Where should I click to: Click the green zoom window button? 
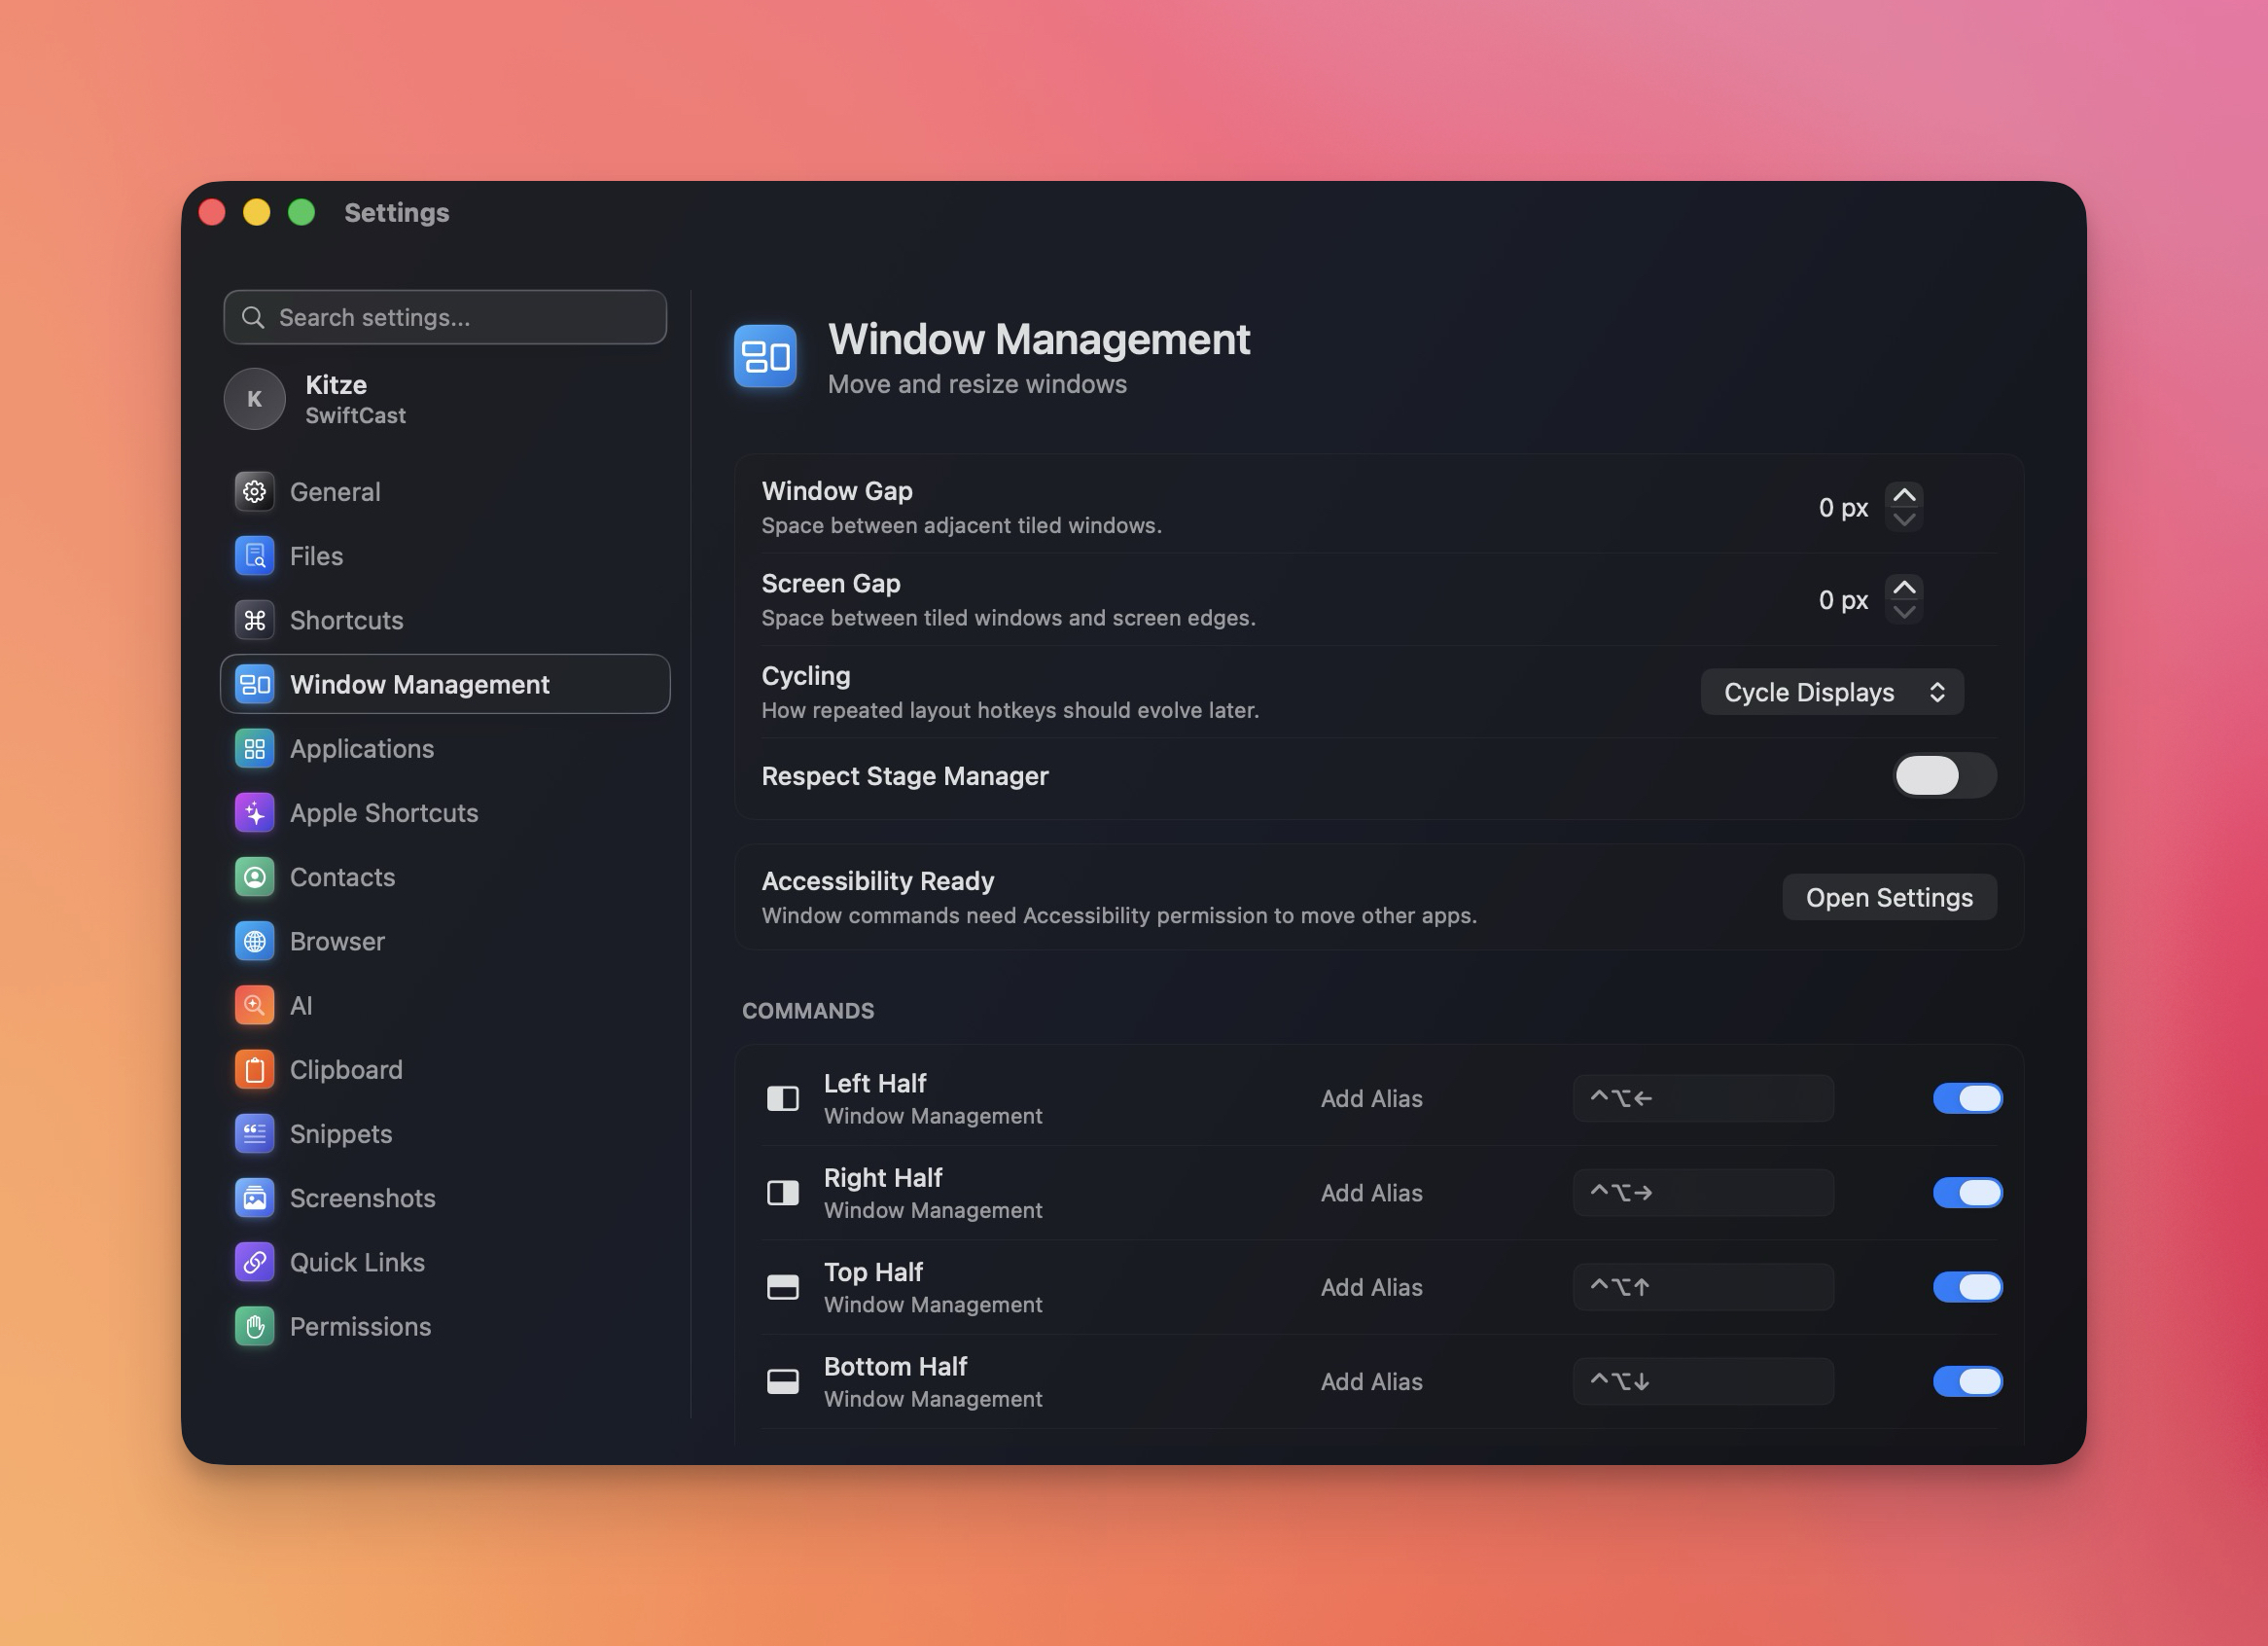(301, 212)
